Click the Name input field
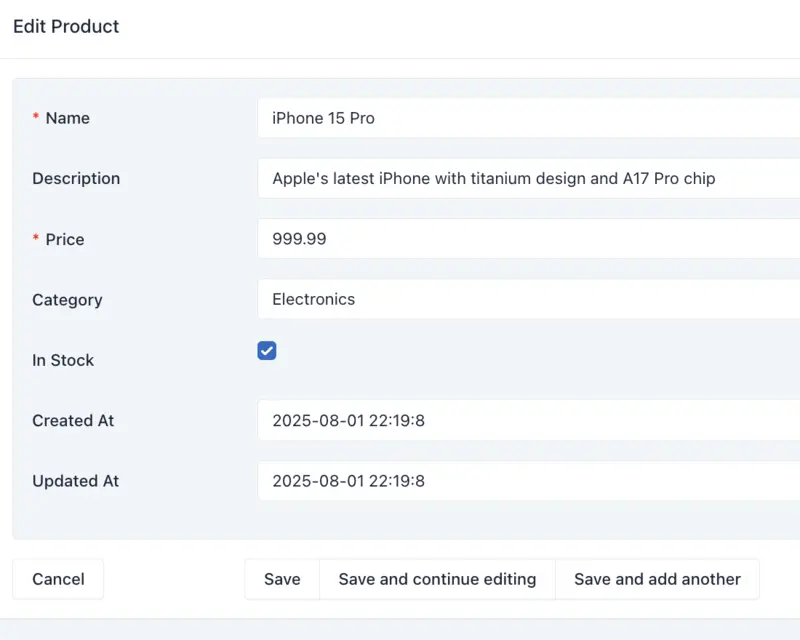This screenshot has height=640, width=800. [529, 118]
